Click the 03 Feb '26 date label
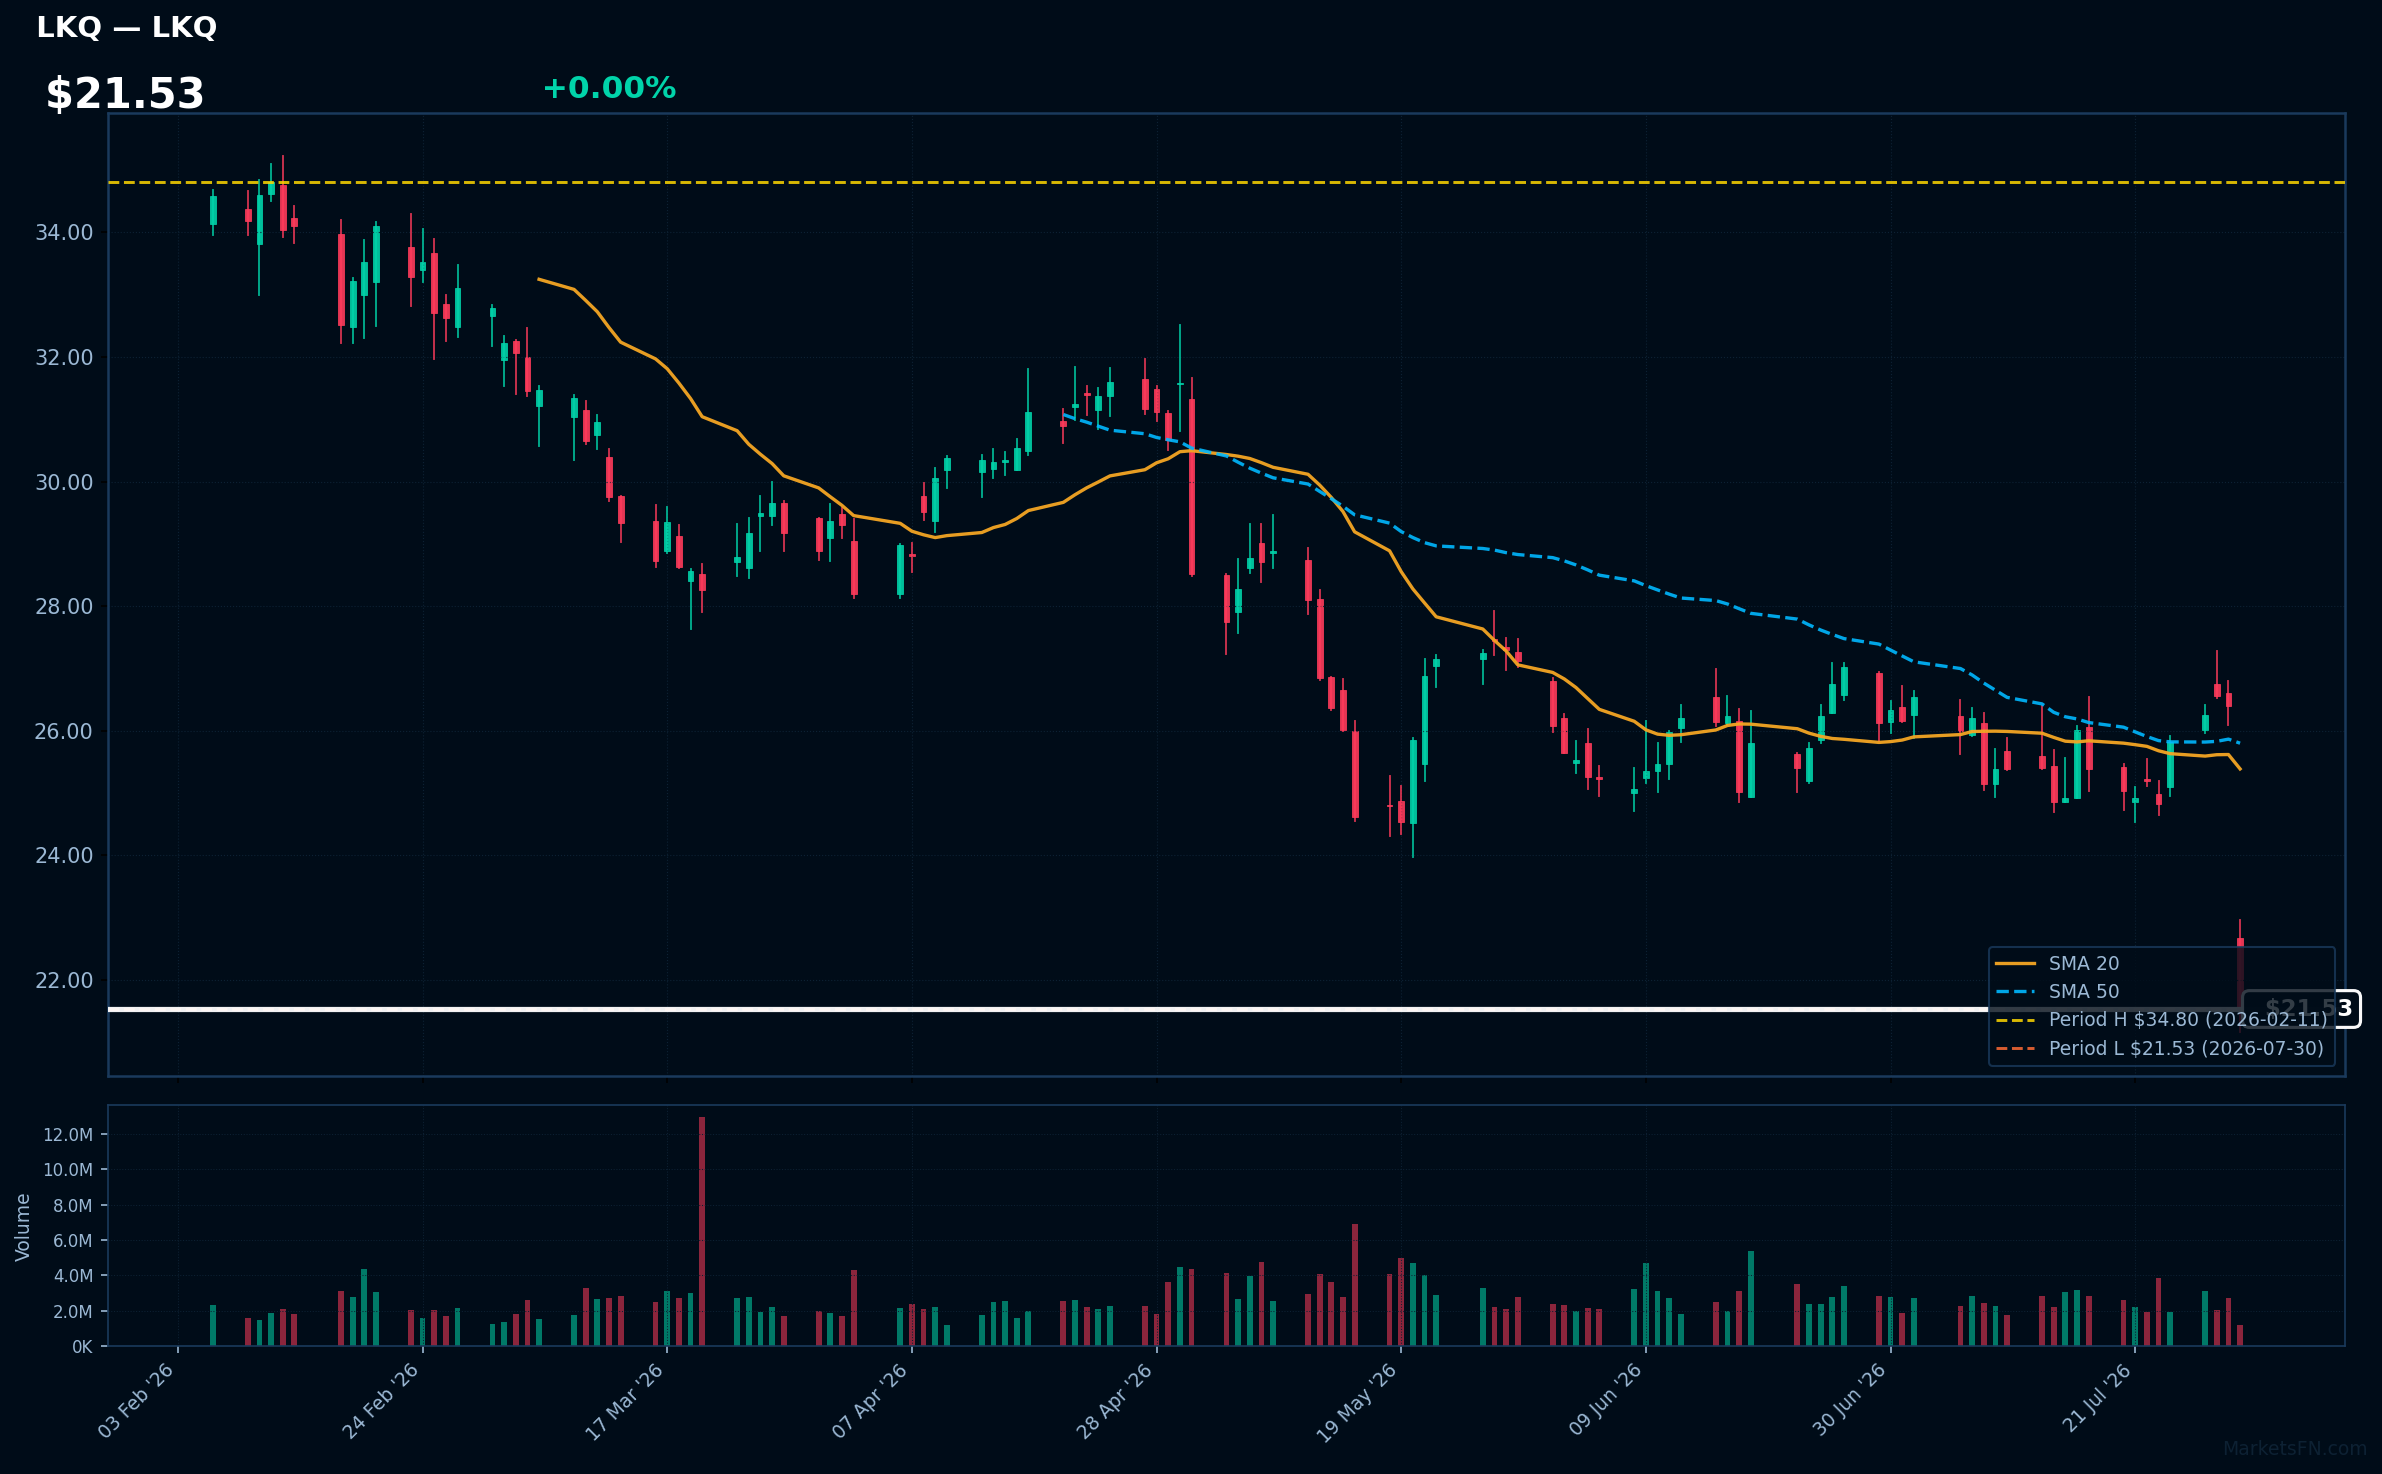This screenshot has height=1474, width=2382. click(136, 1400)
